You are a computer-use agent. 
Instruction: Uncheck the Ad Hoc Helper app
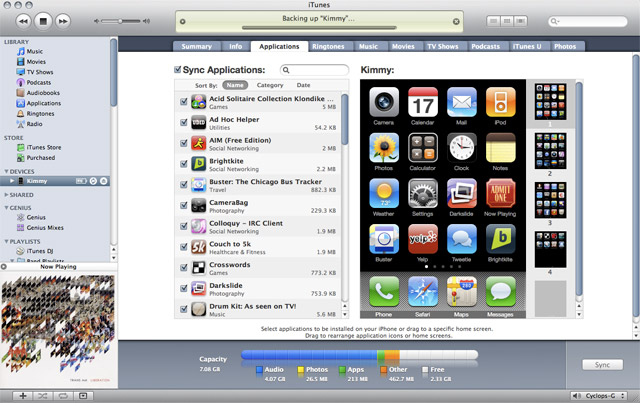[x=184, y=122]
